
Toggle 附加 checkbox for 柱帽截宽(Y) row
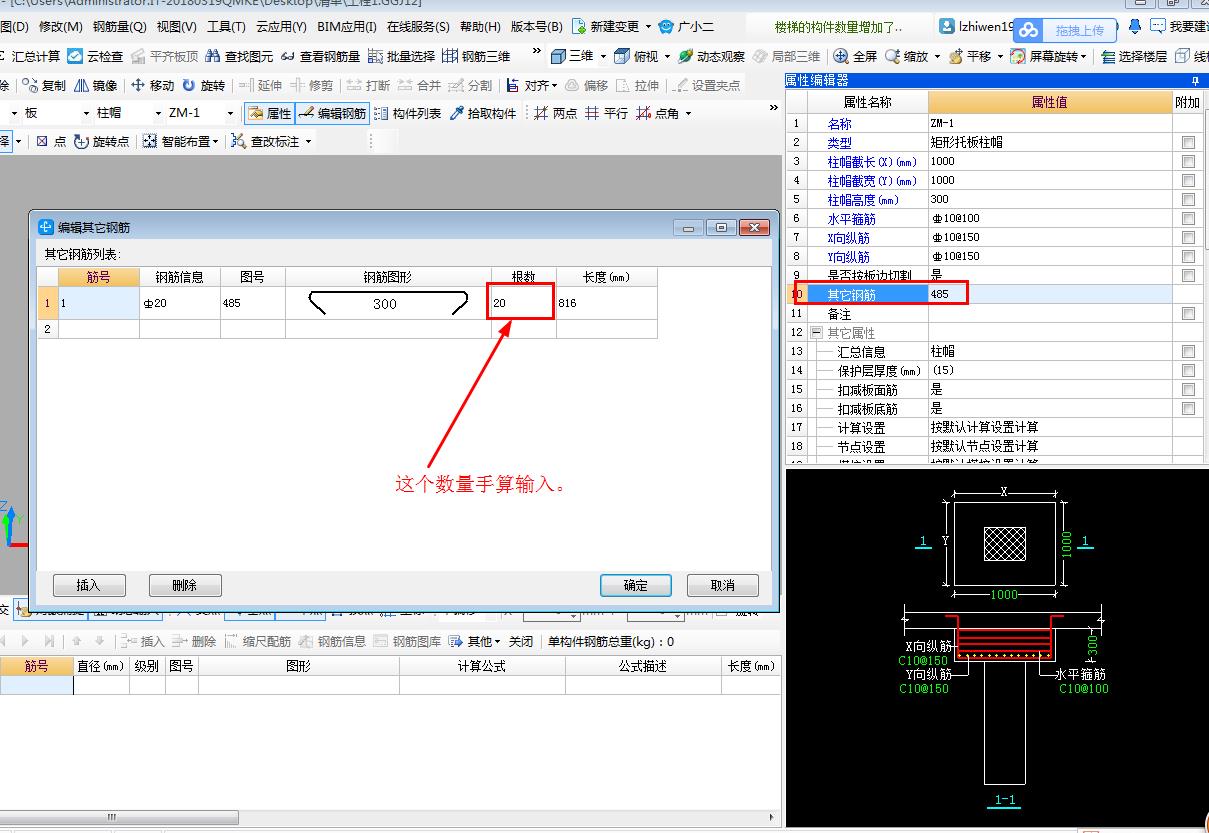tap(1188, 181)
